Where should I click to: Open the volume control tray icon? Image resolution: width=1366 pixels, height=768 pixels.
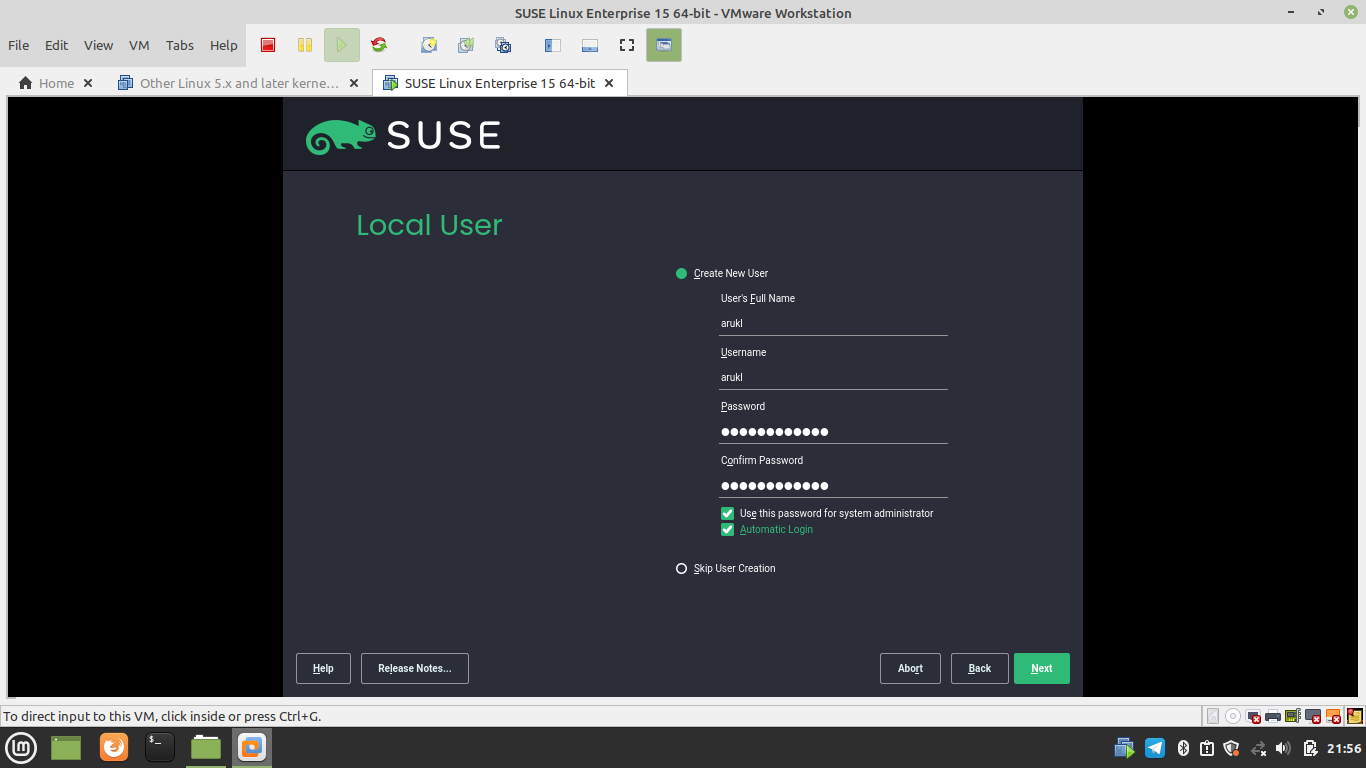click(1284, 748)
